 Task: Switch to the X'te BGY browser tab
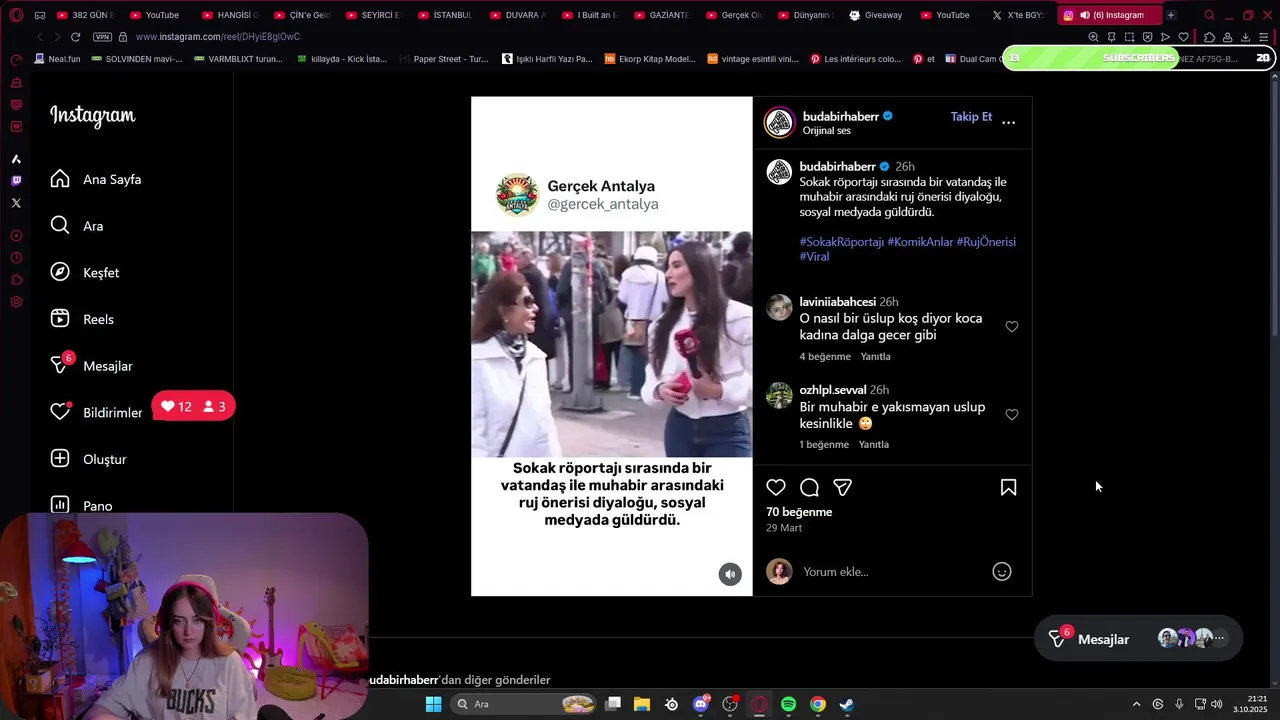(1020, 15)
